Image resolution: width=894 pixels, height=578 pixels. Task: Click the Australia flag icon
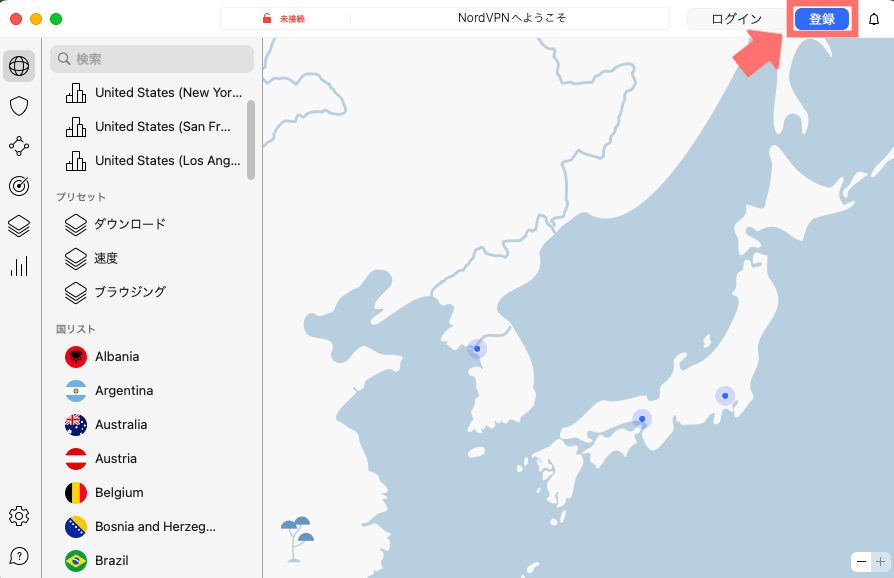pos(76,425)
